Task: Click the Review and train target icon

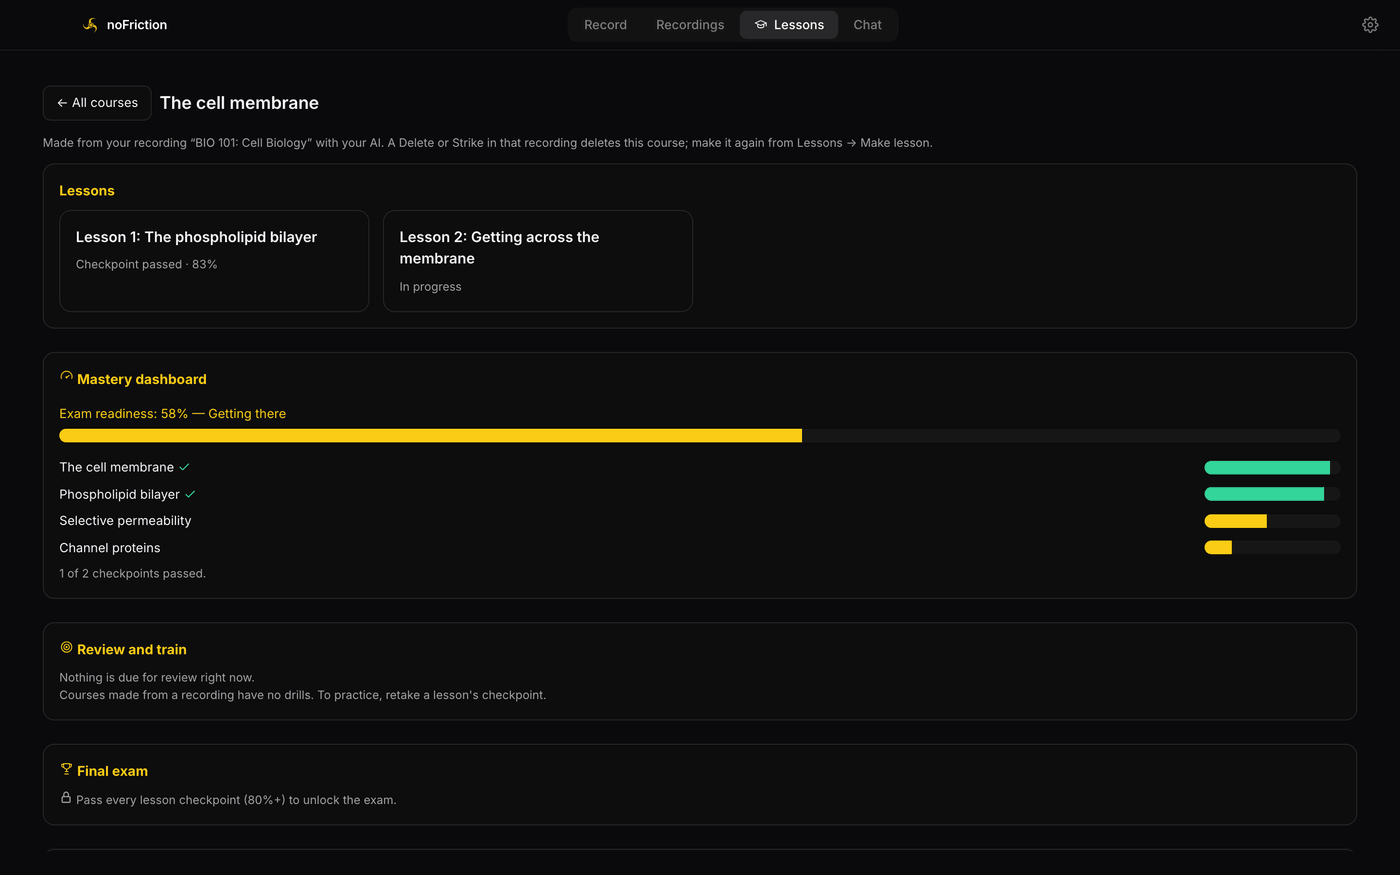Action: pos(66,648)
